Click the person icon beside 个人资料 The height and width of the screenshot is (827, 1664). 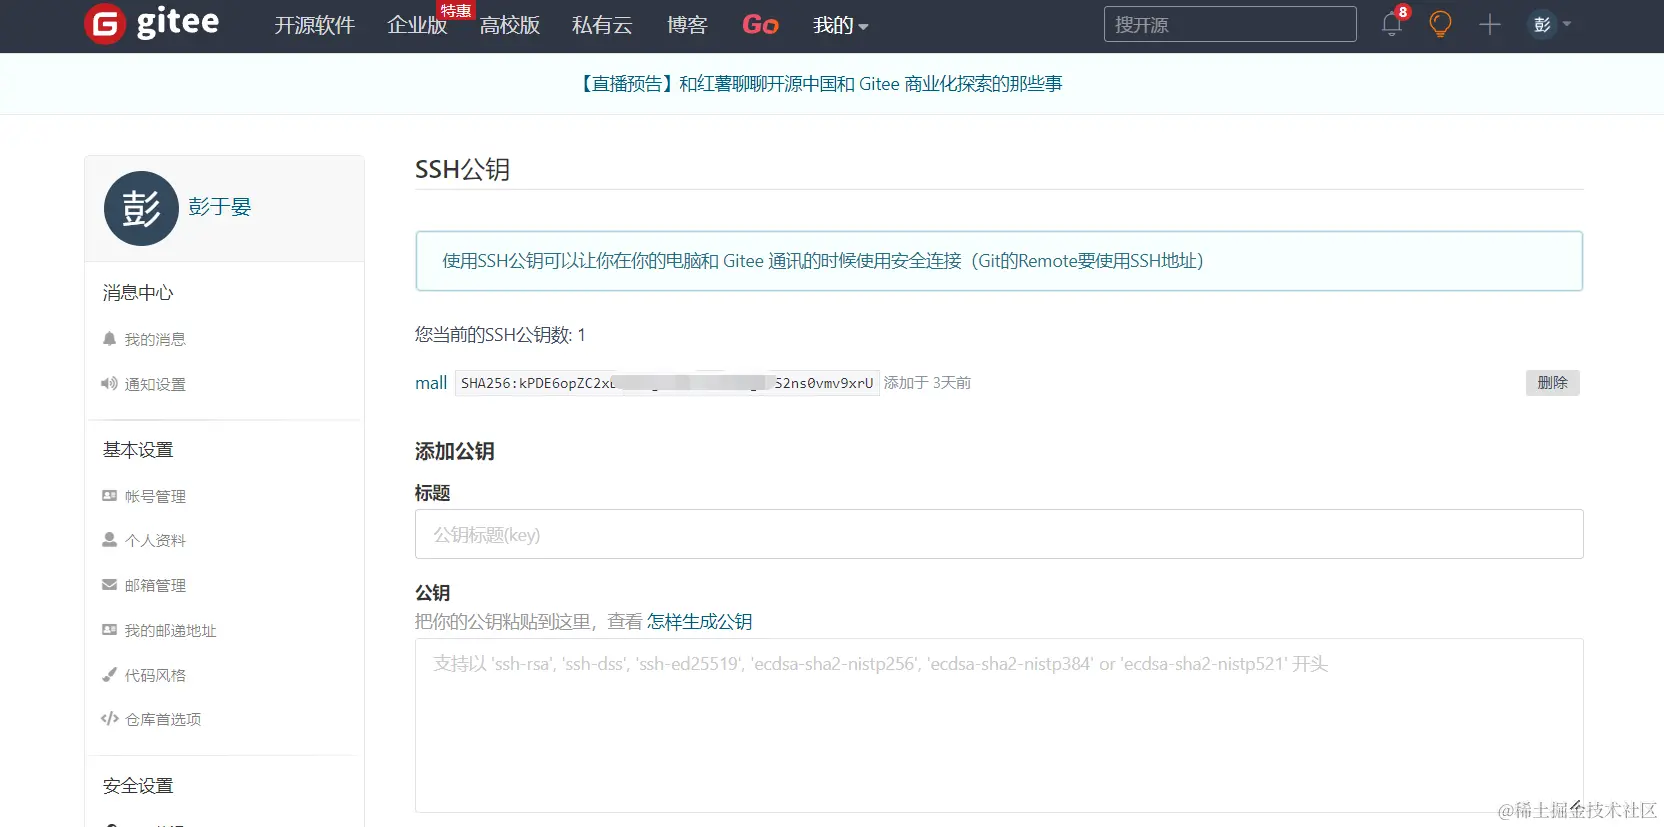(x=109, y=540)
